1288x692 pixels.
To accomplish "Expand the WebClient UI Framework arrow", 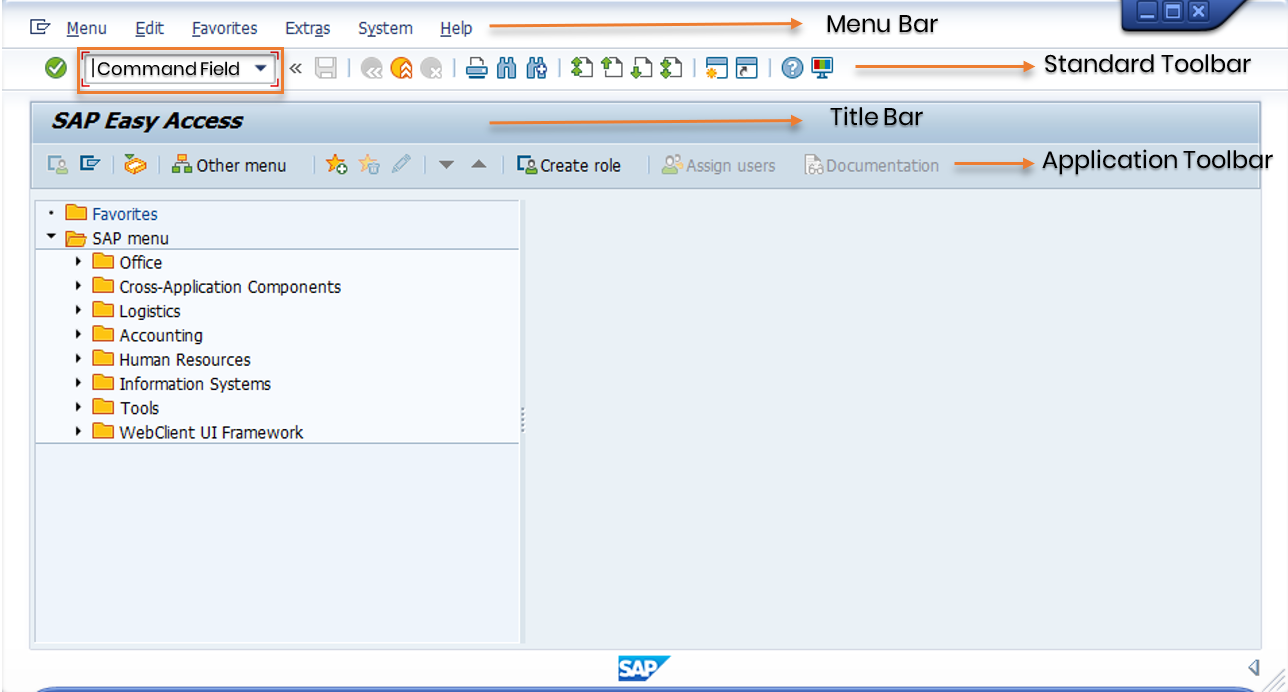I will pos(78,432).
